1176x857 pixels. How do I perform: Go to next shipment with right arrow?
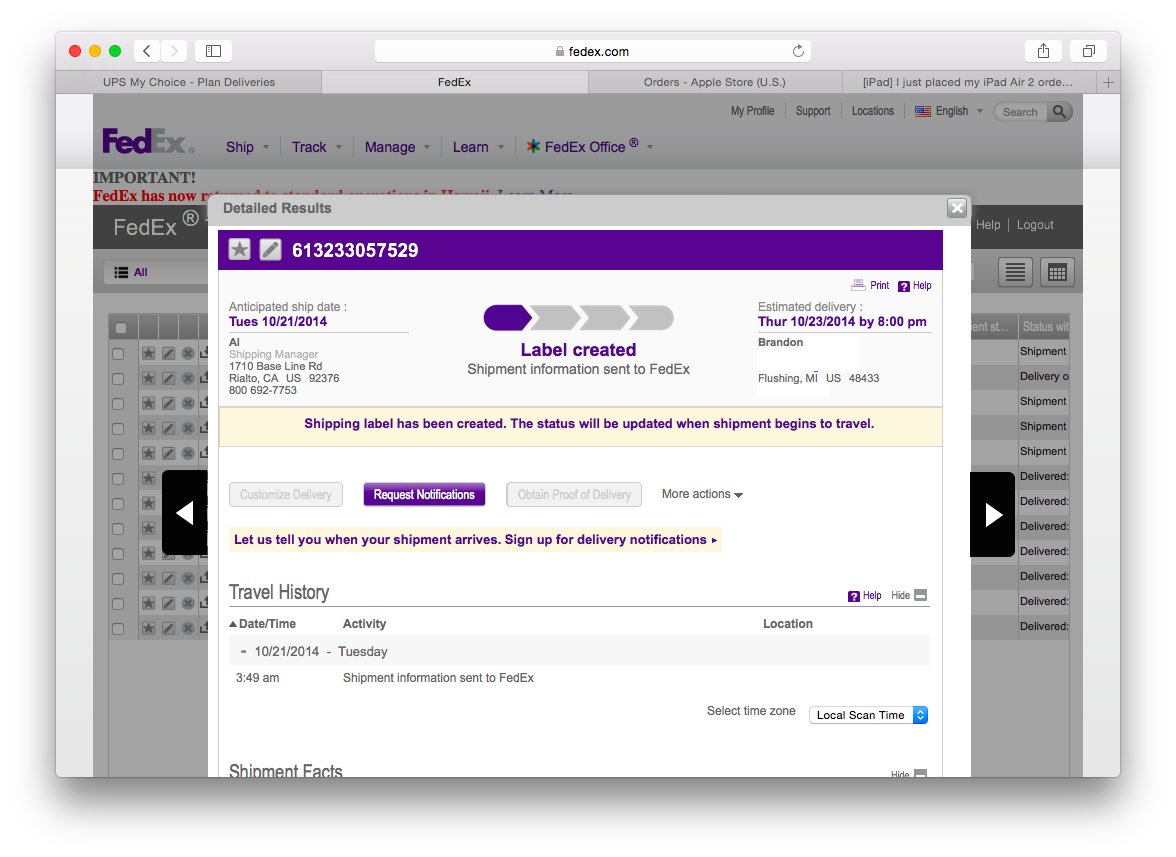pyautogui.click(x=992, y=514)
